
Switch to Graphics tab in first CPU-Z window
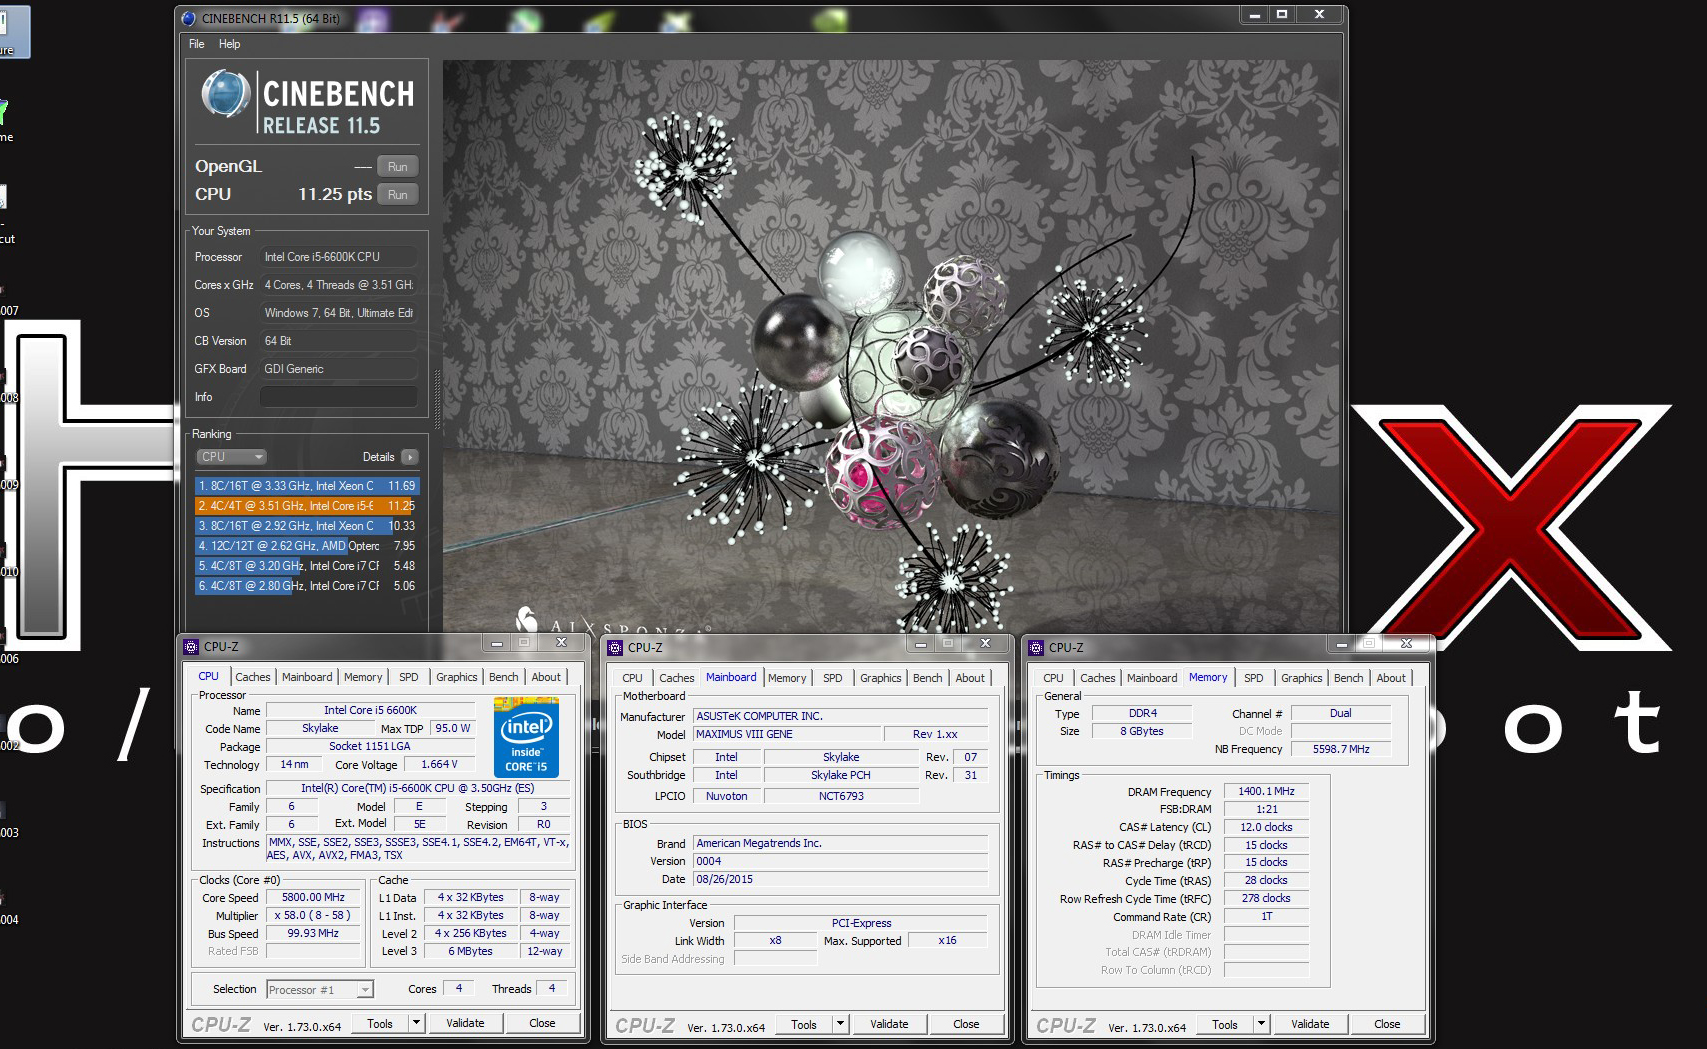(x=457, y=677)
